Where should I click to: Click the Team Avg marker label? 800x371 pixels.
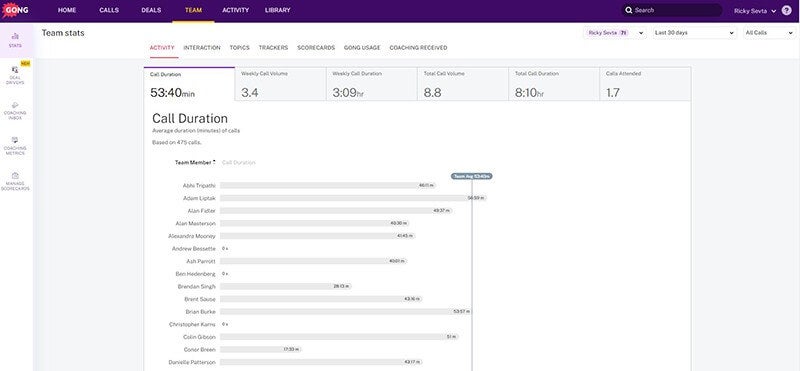pos(472,177)
